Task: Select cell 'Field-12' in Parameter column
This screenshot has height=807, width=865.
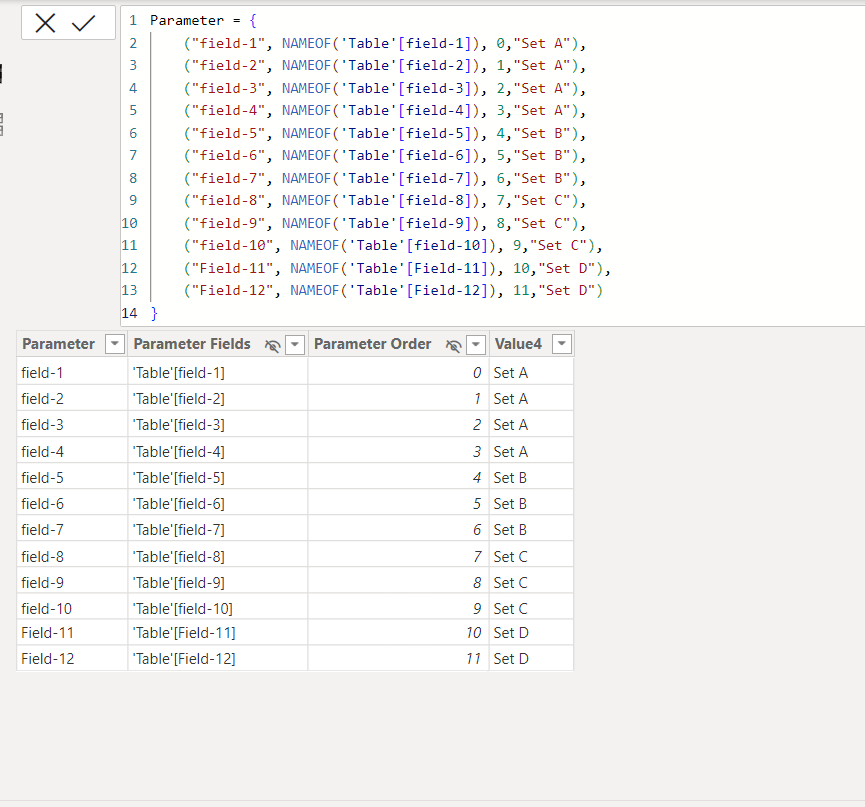Action: coord(72,659)
